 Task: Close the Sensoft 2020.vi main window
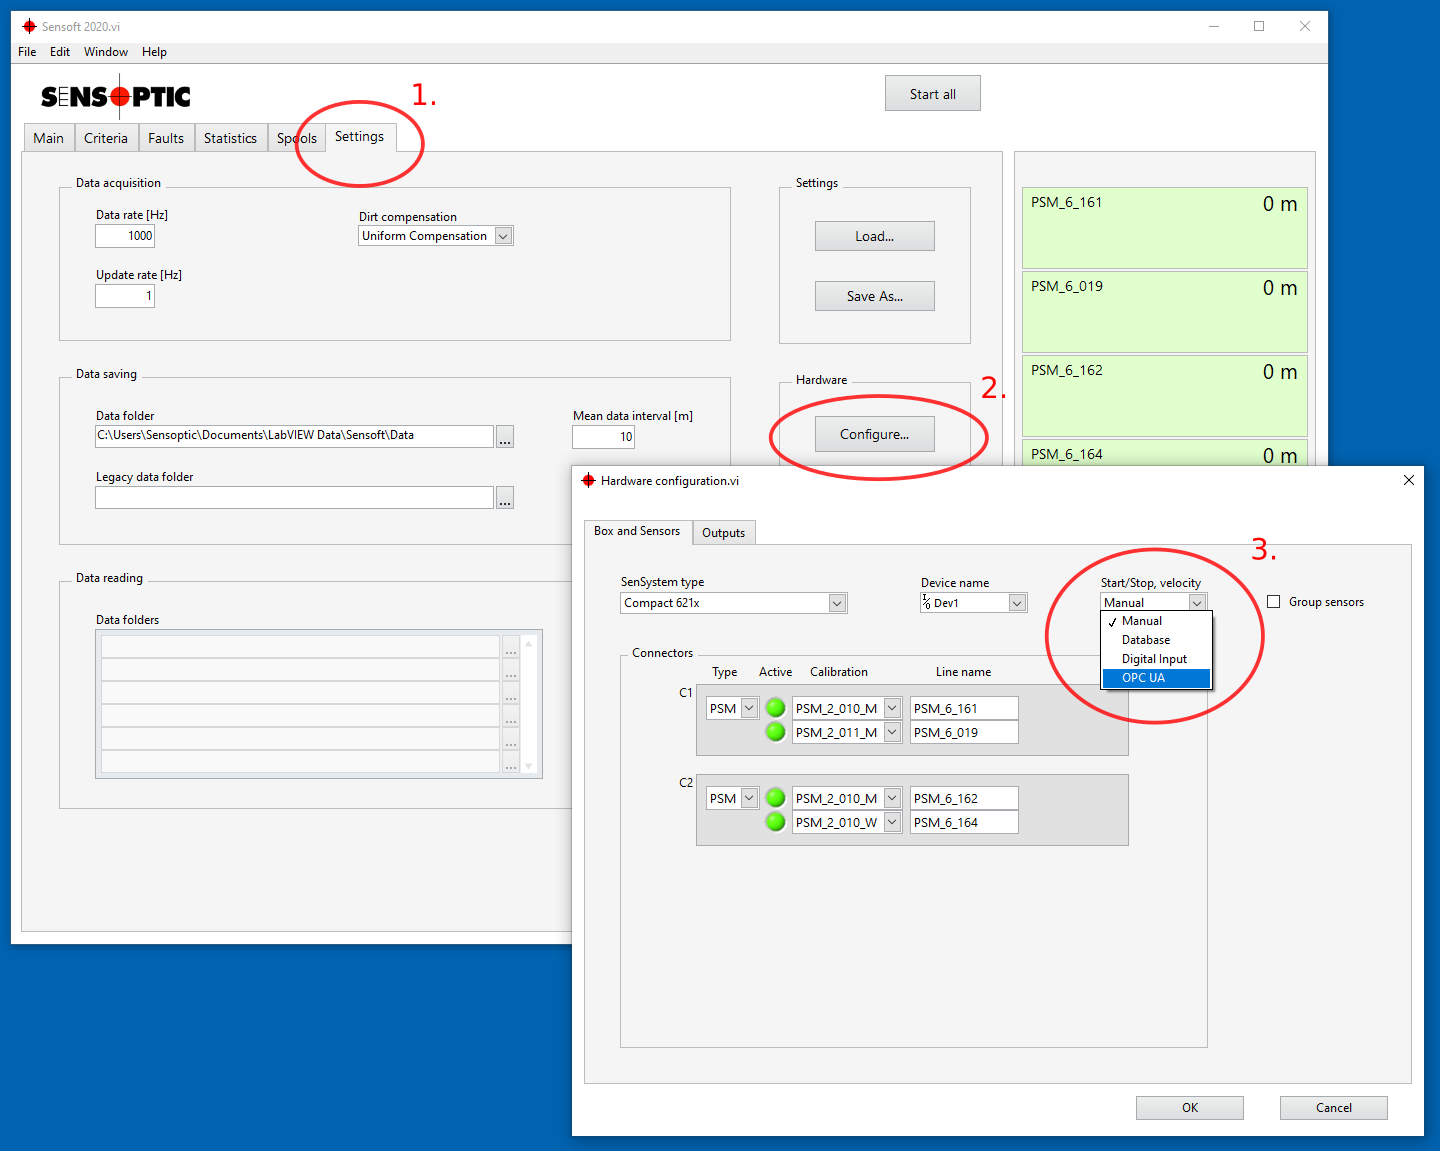point(1305,26)
